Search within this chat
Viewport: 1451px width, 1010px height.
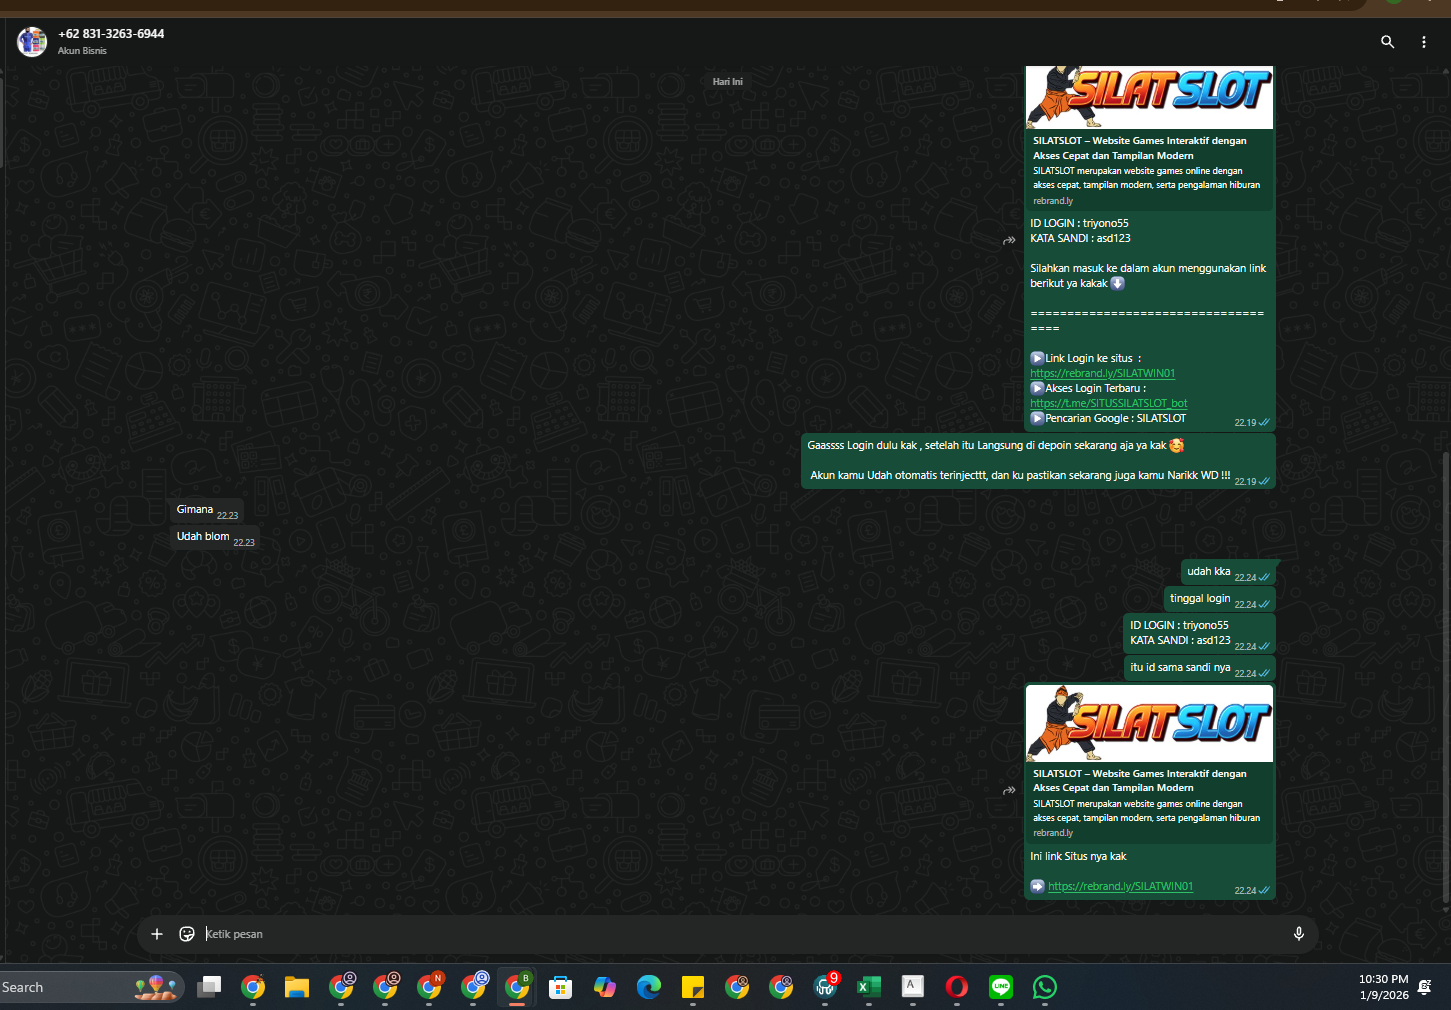click(x=1387, y=42)
